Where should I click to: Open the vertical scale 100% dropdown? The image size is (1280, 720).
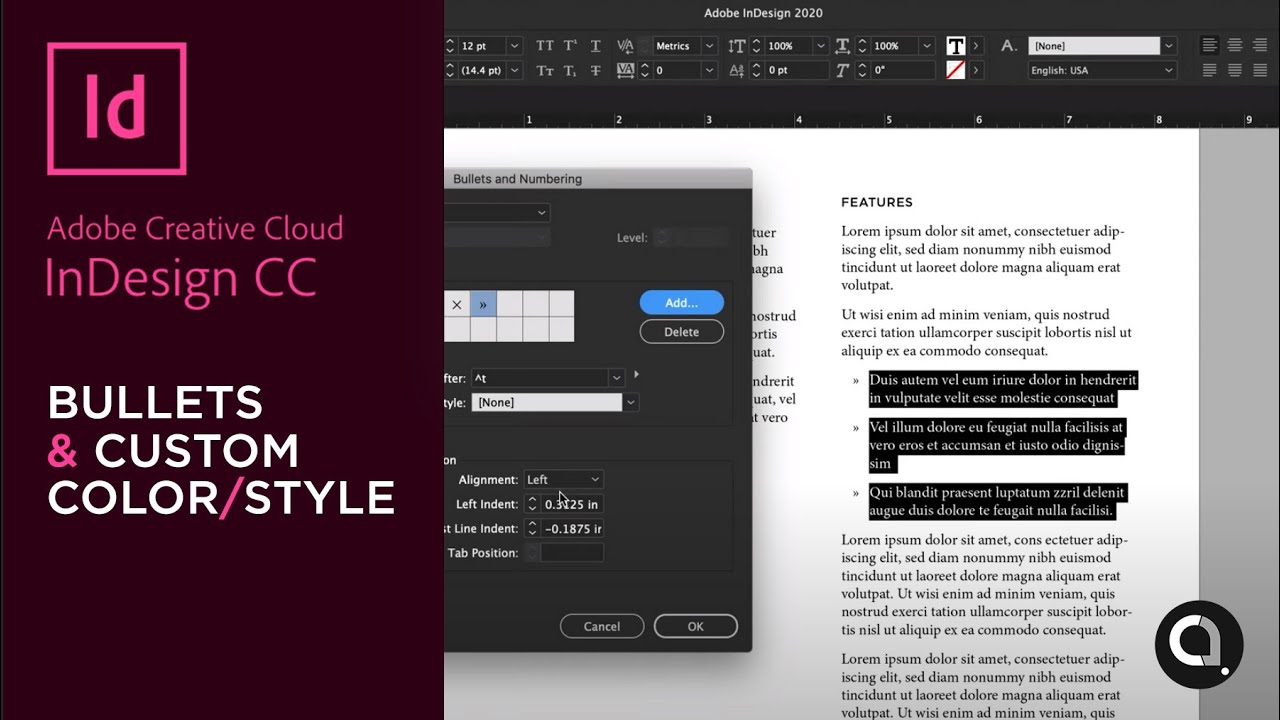[x=820, y=46]
